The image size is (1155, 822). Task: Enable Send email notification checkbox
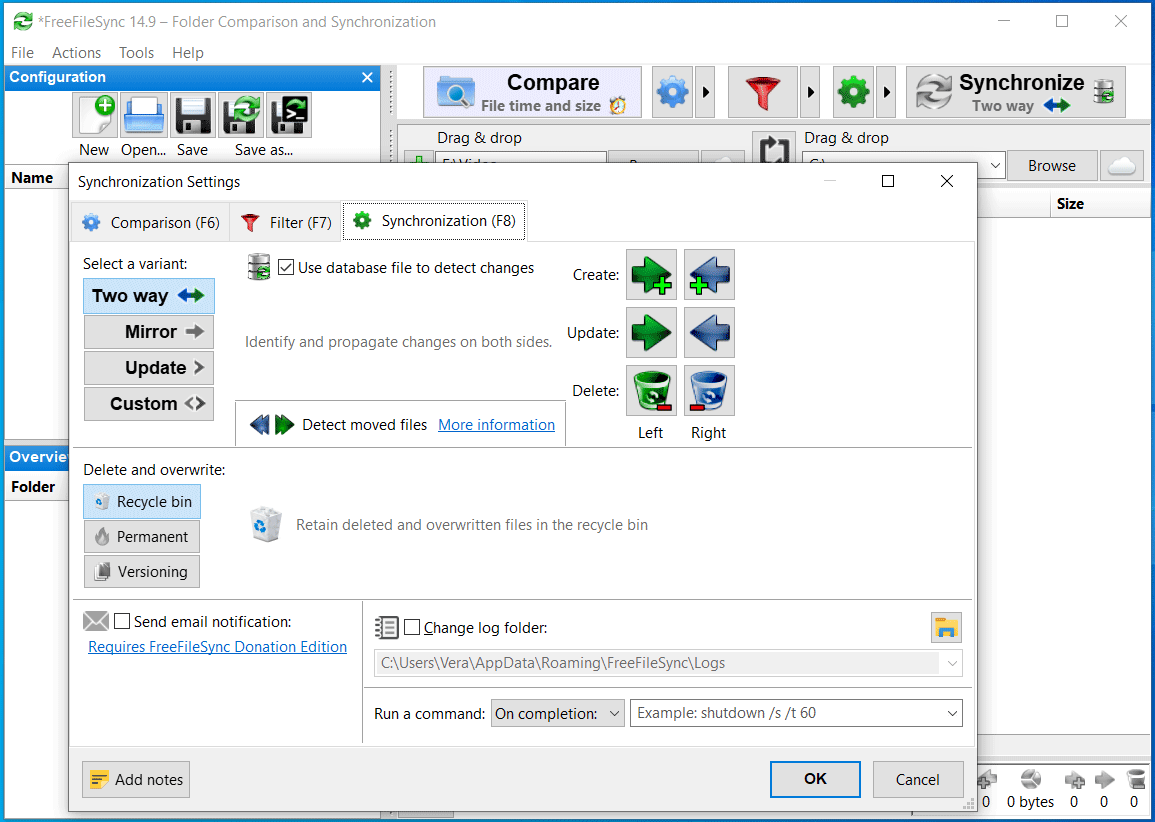(x=122, y=622)
